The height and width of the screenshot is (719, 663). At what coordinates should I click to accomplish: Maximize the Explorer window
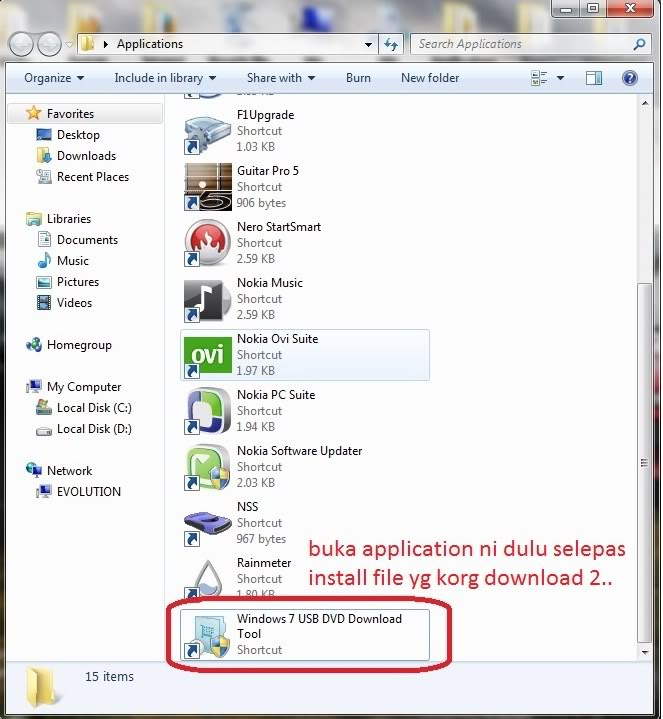coord(593,8)
